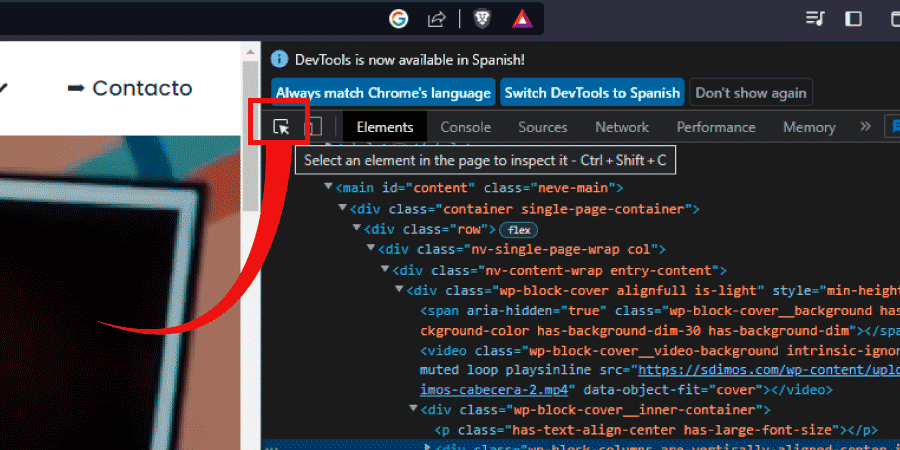Screen dimensions: 900x450
Task: Click Switch DevTools to Spanish
Action: pyautogui.click(x=592, y=92)
